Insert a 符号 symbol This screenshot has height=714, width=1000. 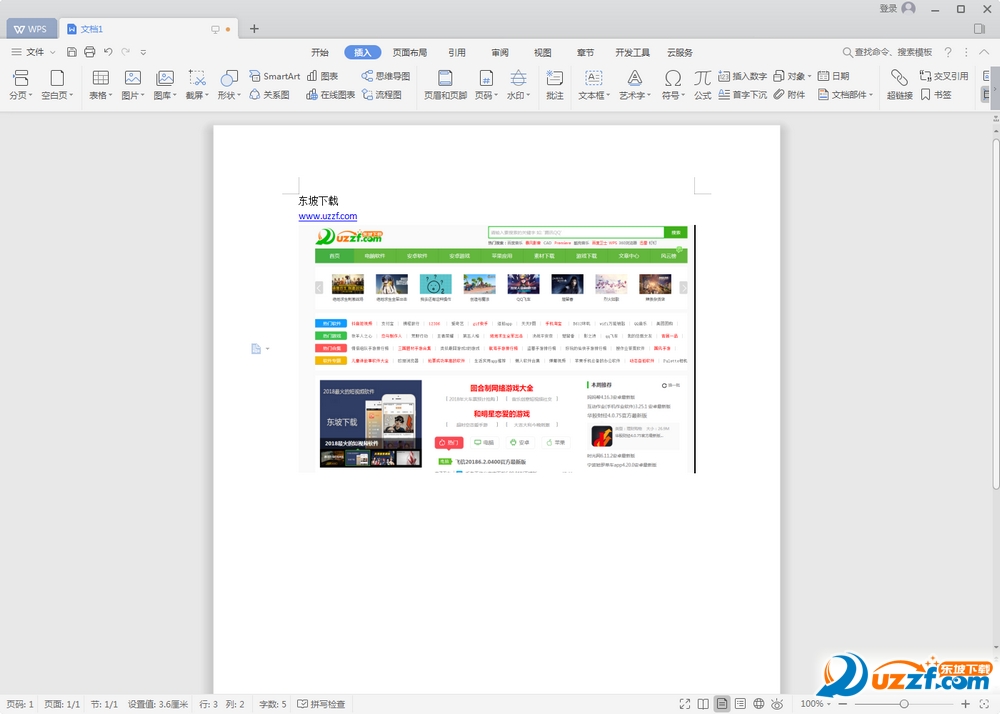(x=673, y=84)
